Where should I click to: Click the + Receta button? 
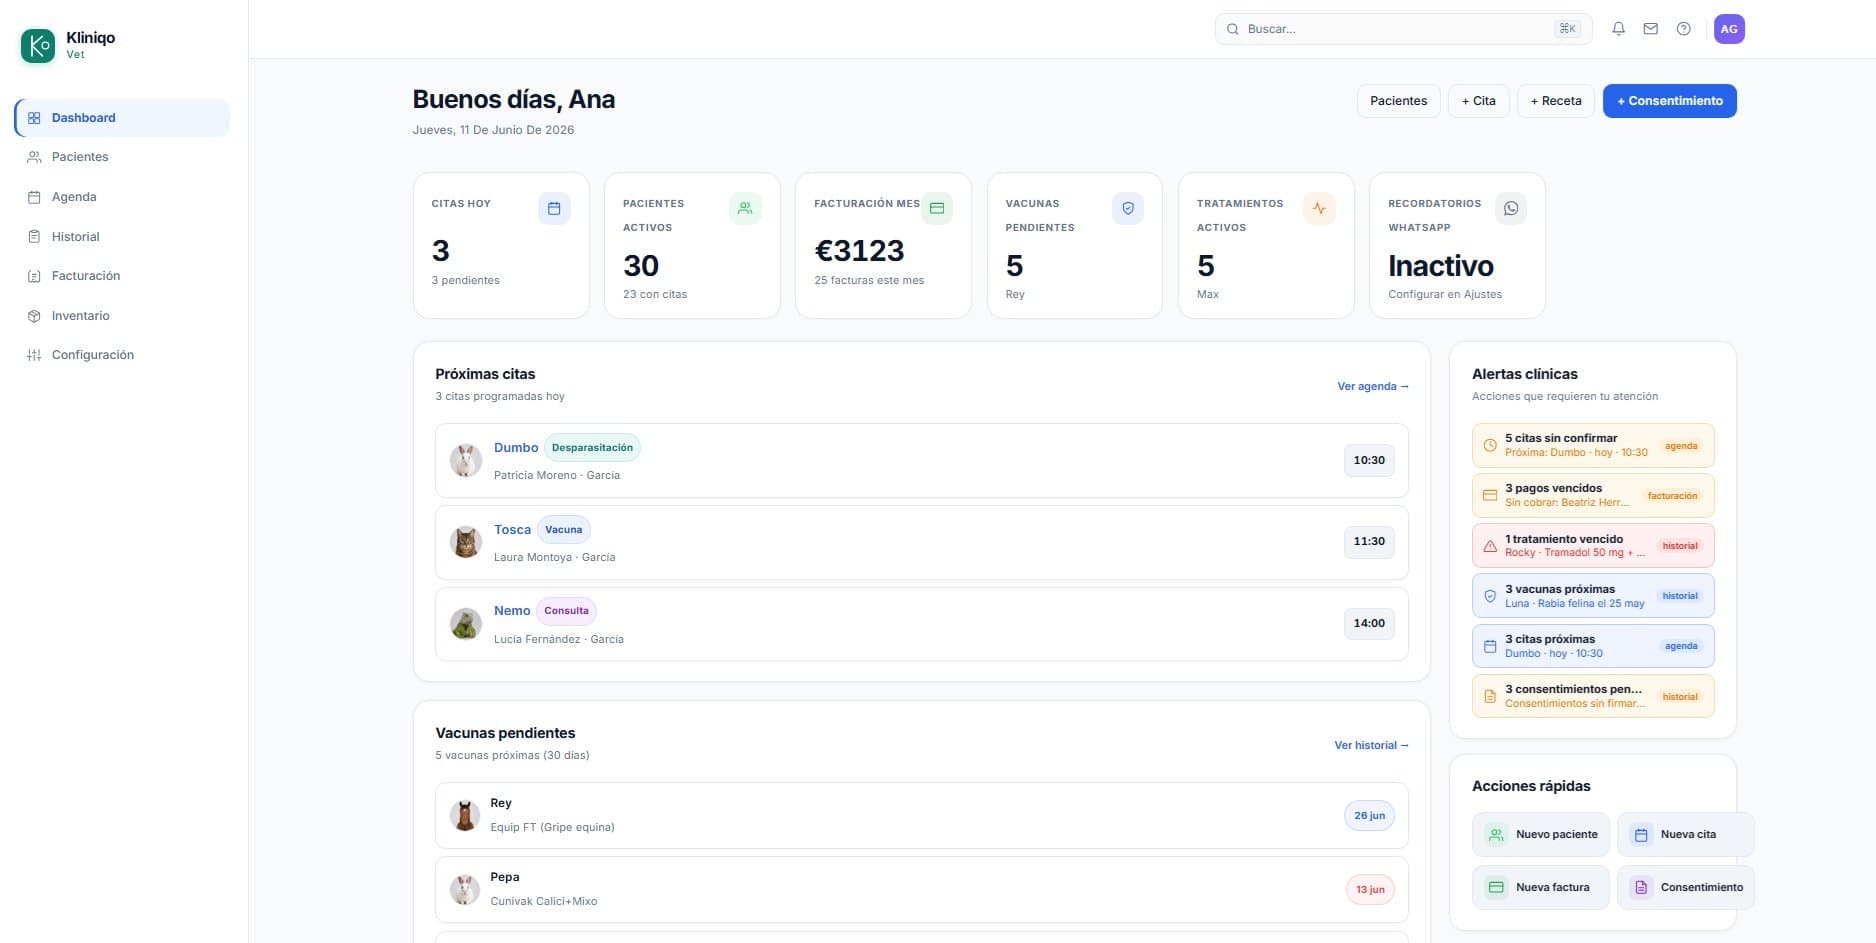point(1556,101)
